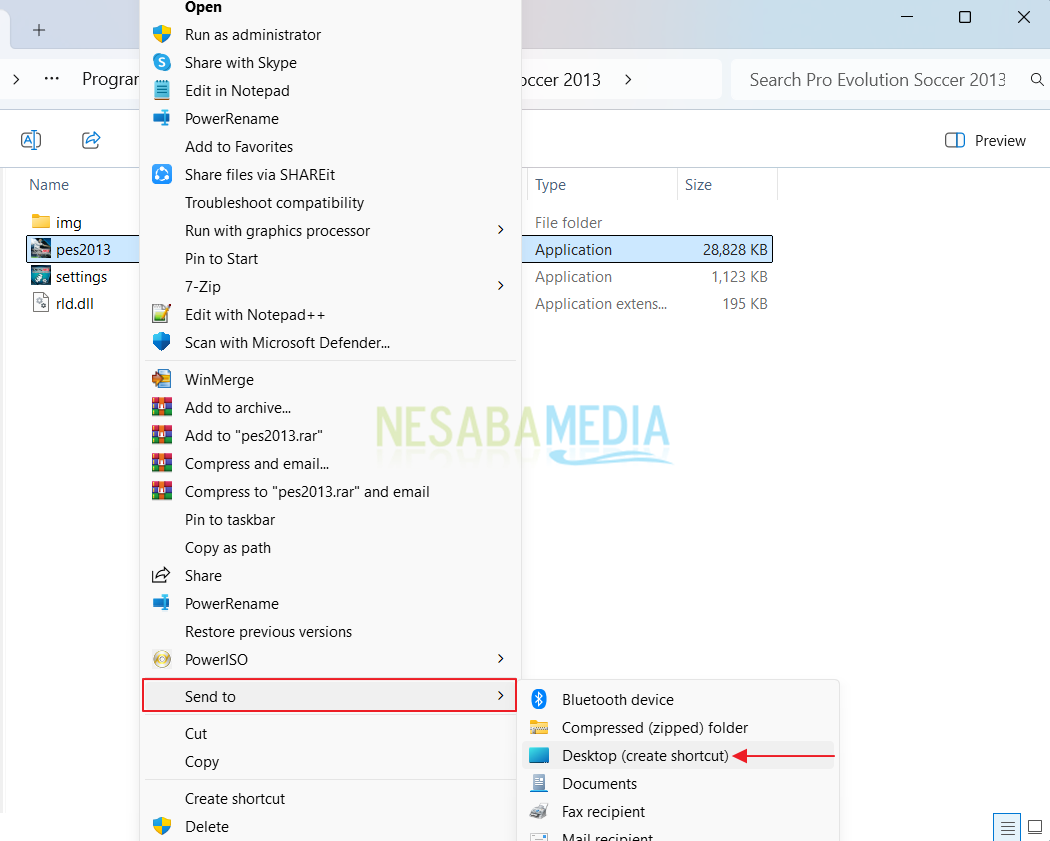Click the Run as administrator shield icon

point(162,34)
